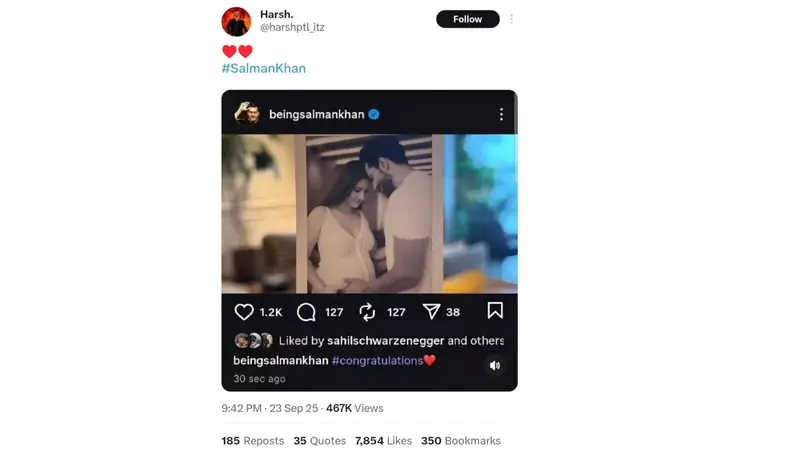This screenshot has width=800, height=450.
Task: Bookmark the embedded post
Action: [x=495, y=311]
